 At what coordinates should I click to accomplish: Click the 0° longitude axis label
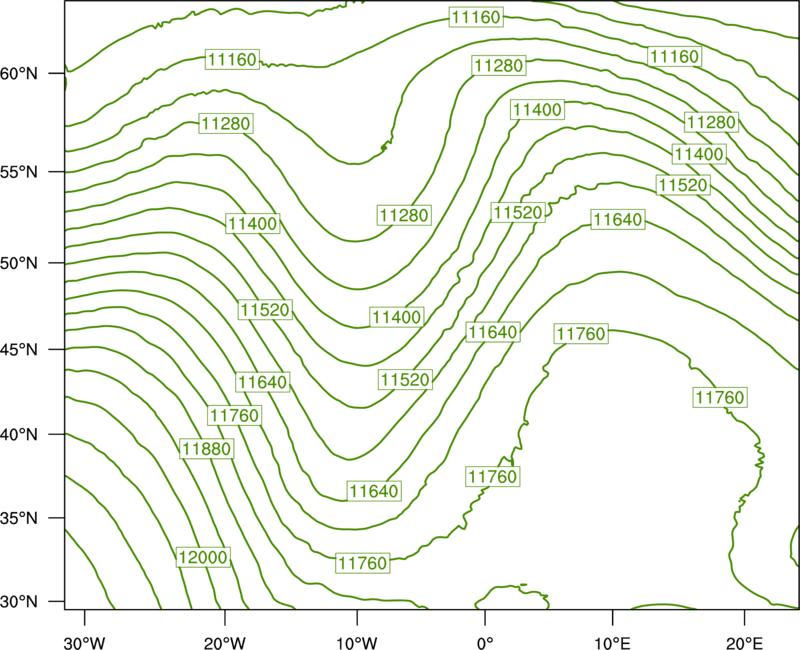tap(485, 643)
